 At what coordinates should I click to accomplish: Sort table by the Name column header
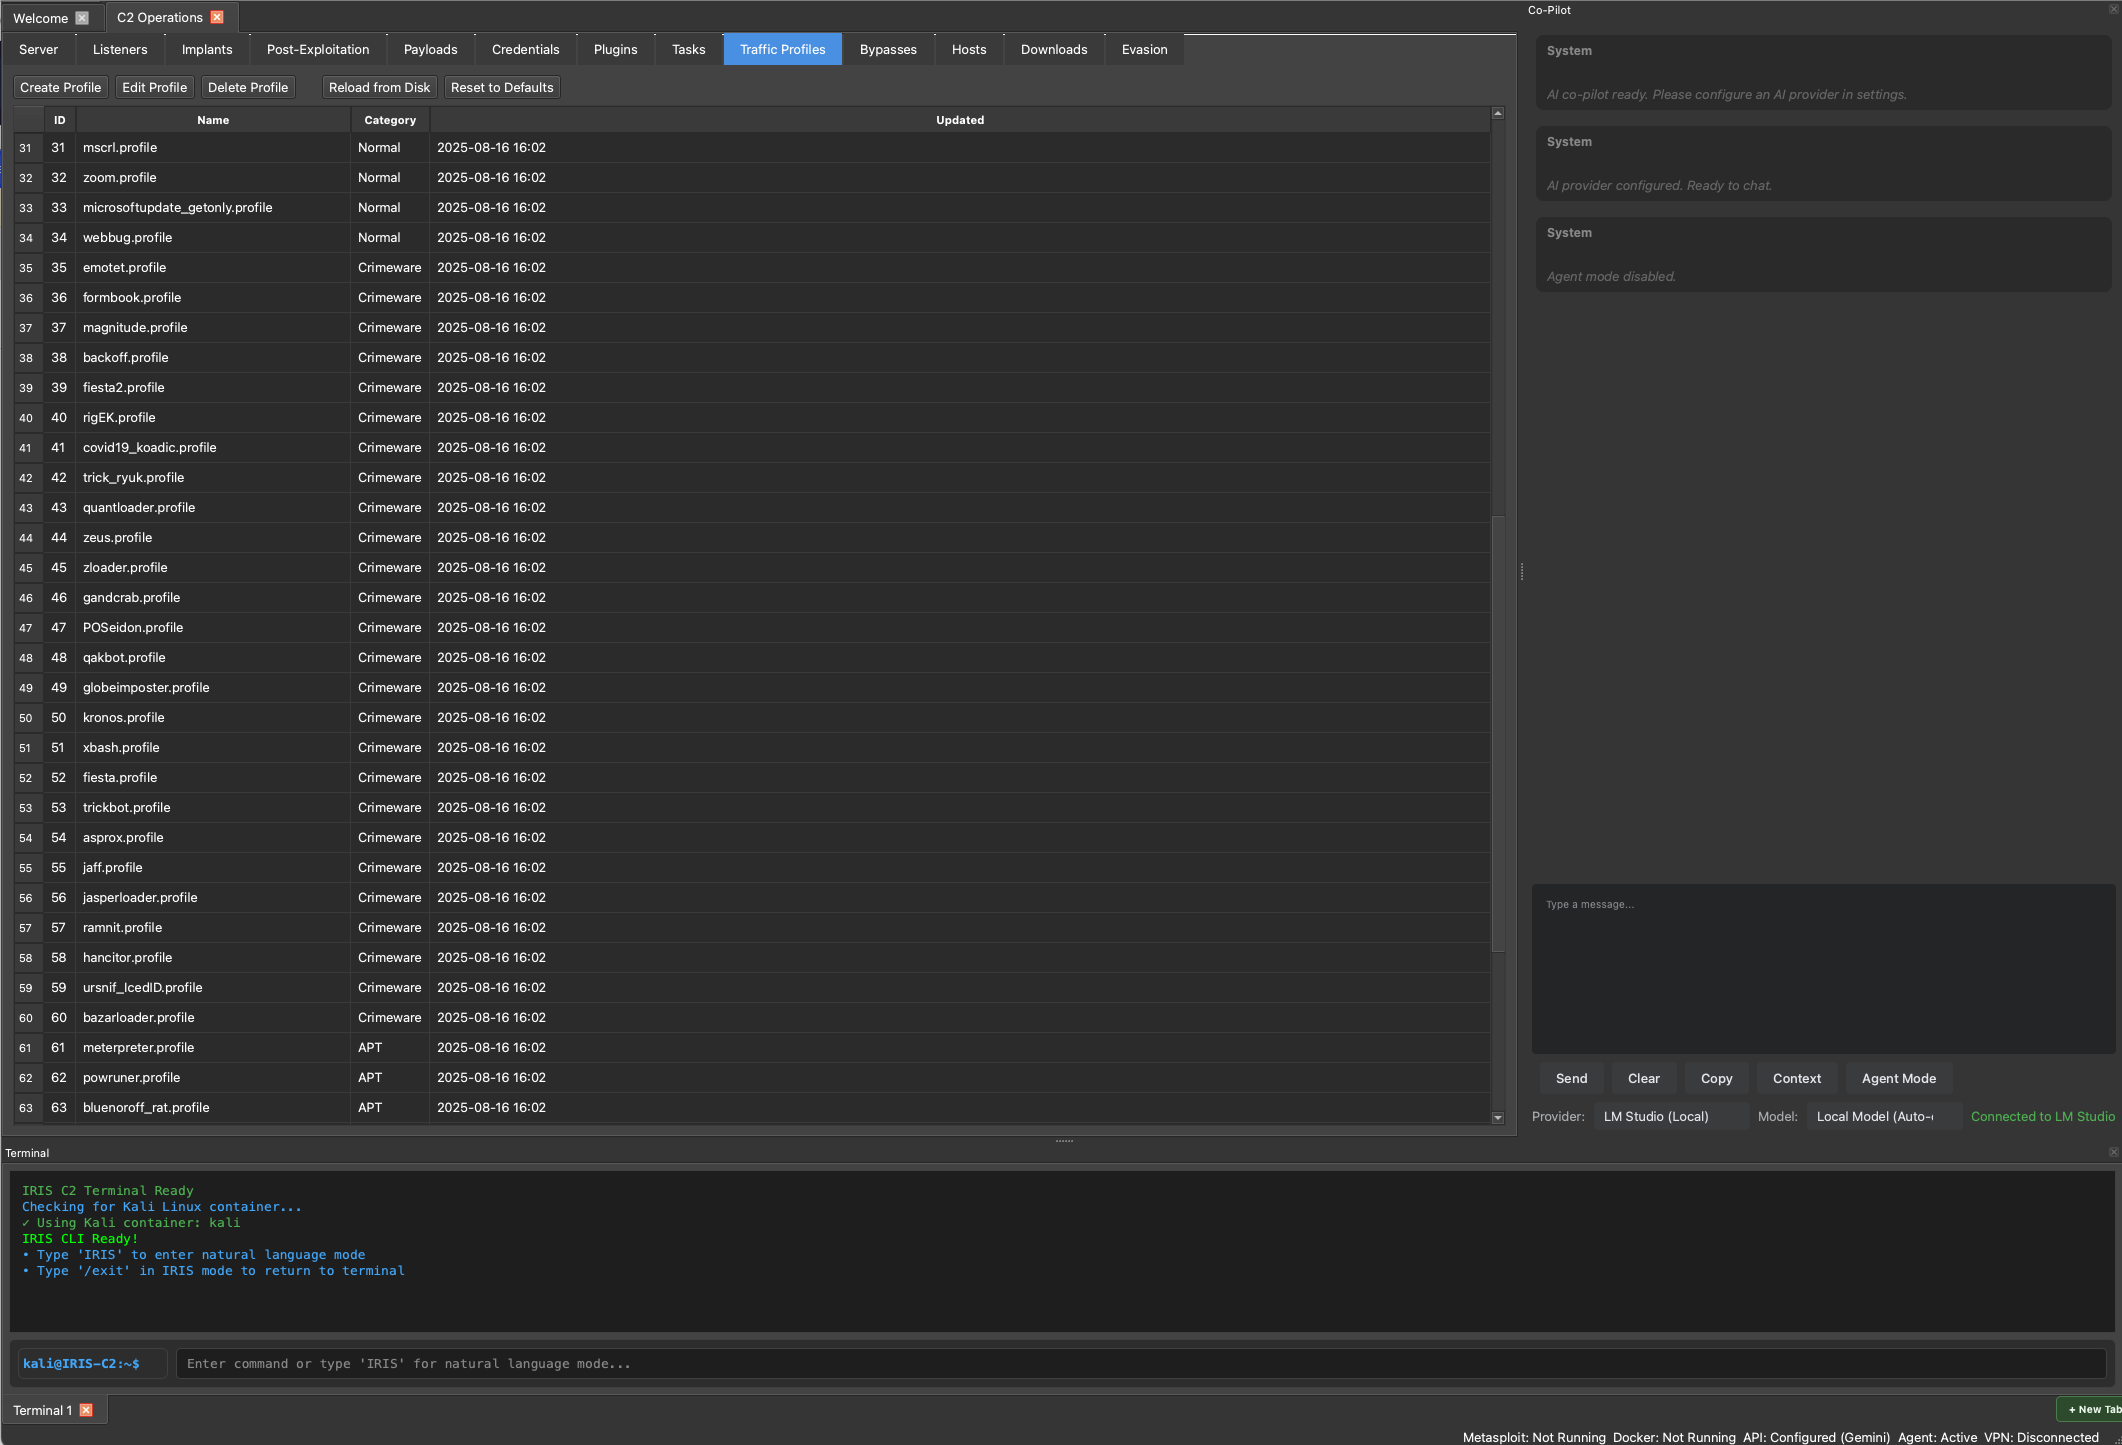213,120
